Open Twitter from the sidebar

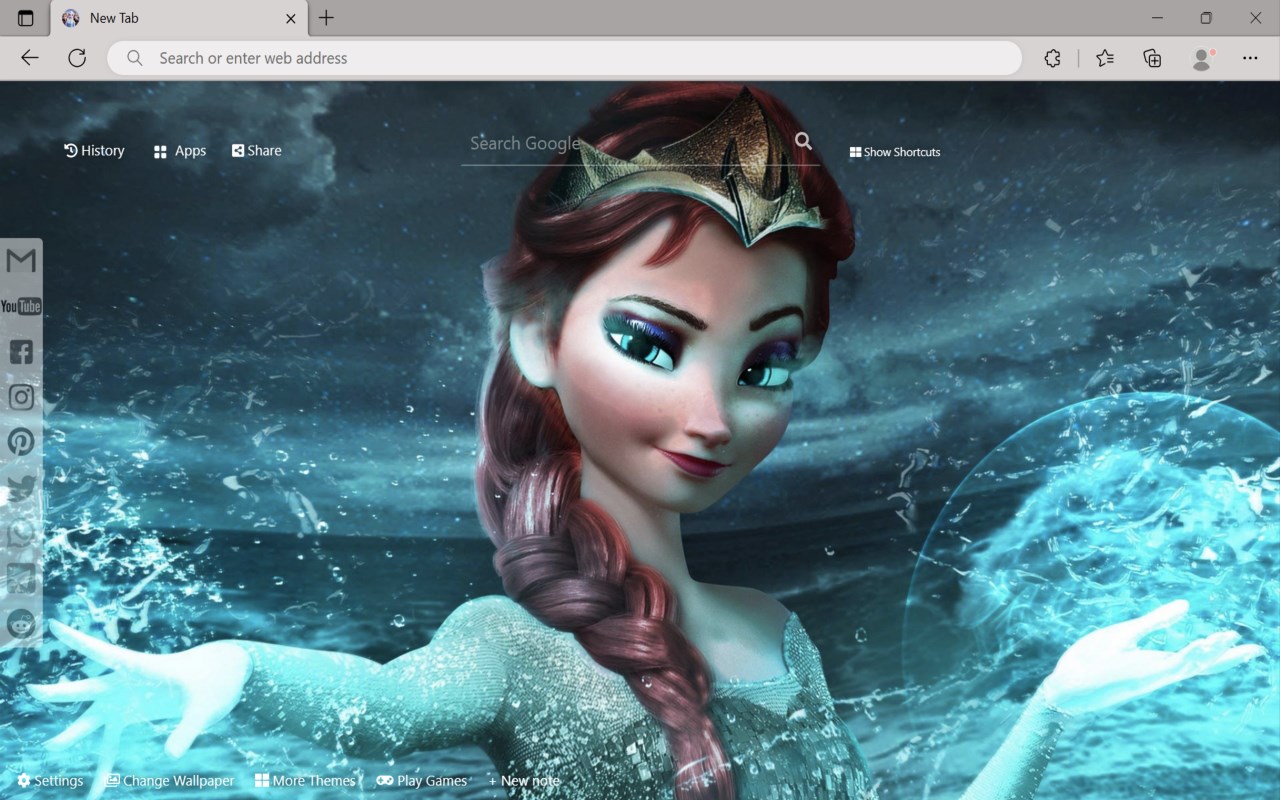pyautogui.click(x=21, y=488)
